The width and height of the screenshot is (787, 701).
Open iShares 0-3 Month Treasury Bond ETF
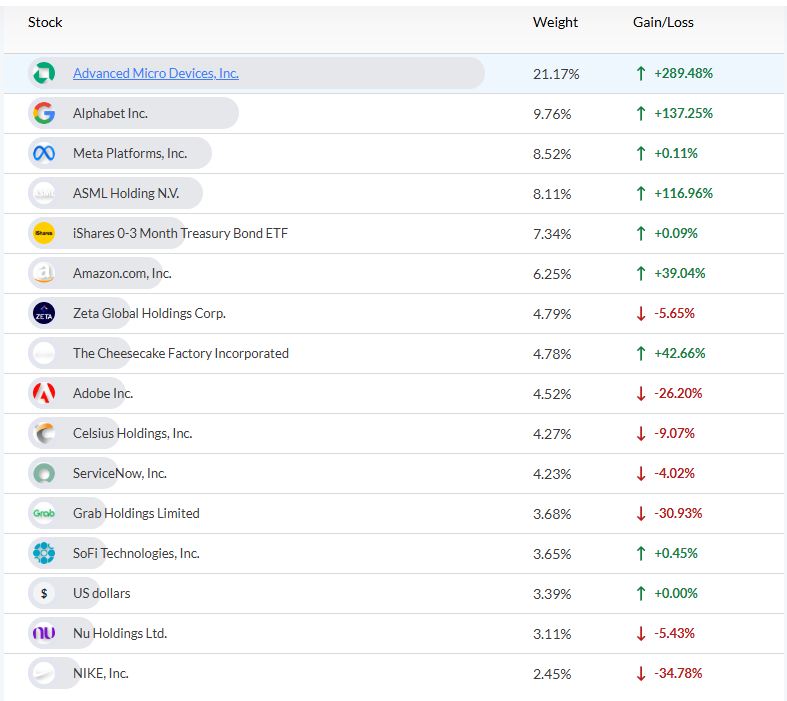tap(181, 233)
